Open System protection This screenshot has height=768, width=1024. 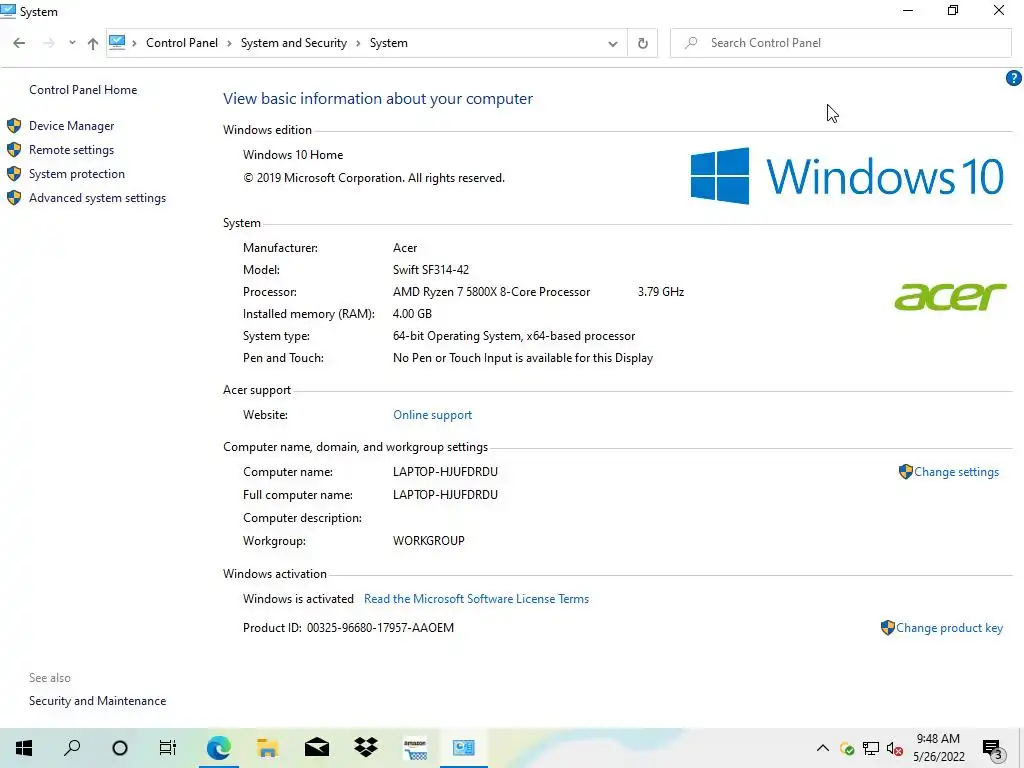76,174
